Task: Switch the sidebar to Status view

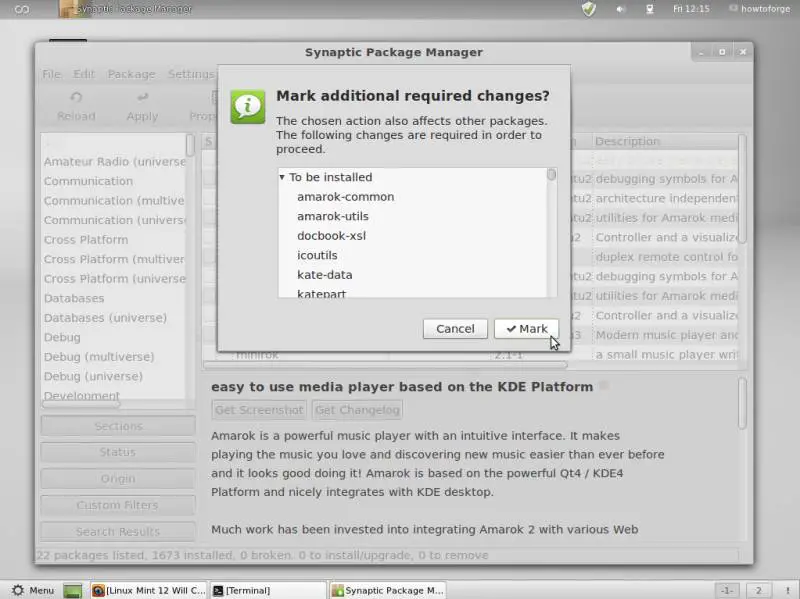Action: 118,452
